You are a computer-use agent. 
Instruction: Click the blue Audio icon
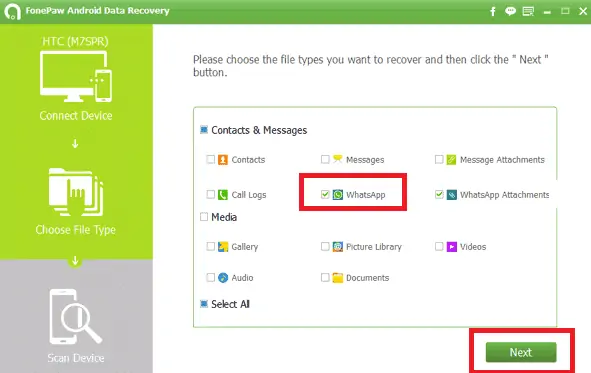tap(223, 278)
